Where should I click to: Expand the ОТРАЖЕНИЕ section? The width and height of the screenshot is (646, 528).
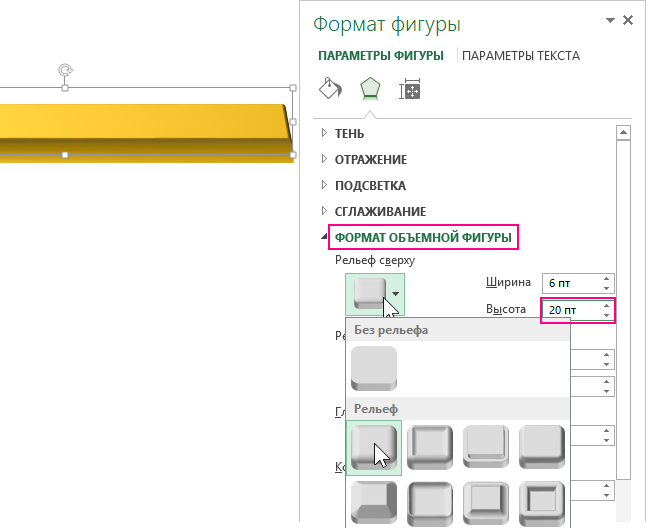tap(324, 159)
